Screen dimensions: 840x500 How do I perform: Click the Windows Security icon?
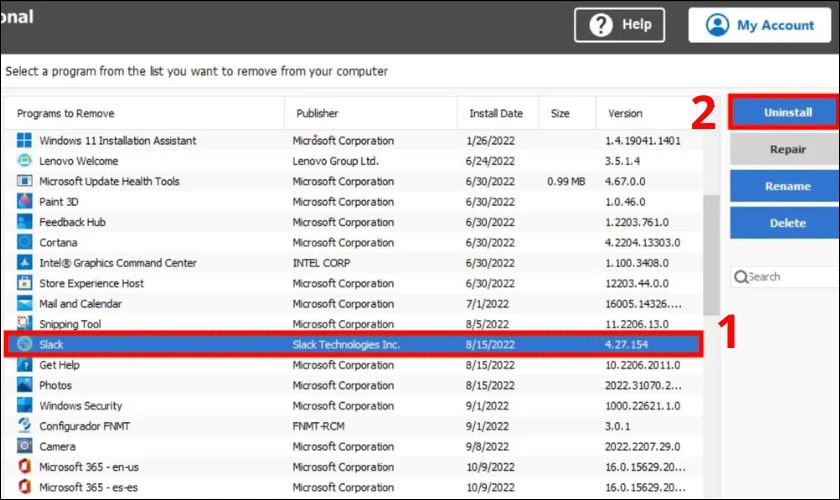point(24,406)
